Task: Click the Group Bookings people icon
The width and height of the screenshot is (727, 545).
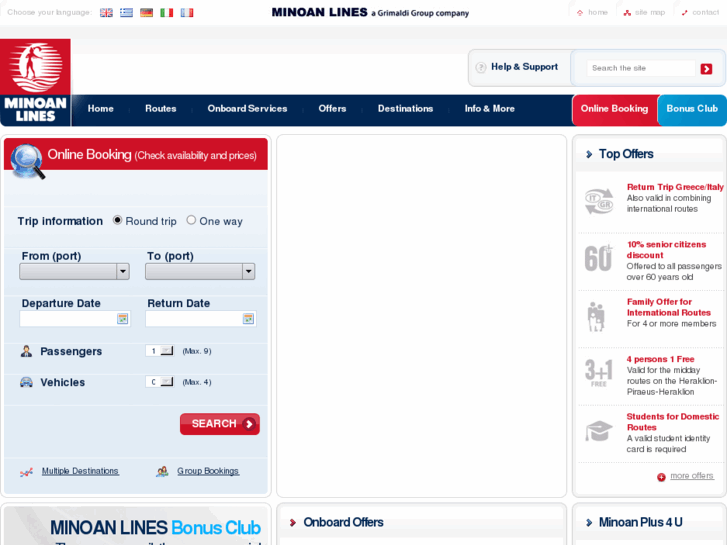Action: 162,472
